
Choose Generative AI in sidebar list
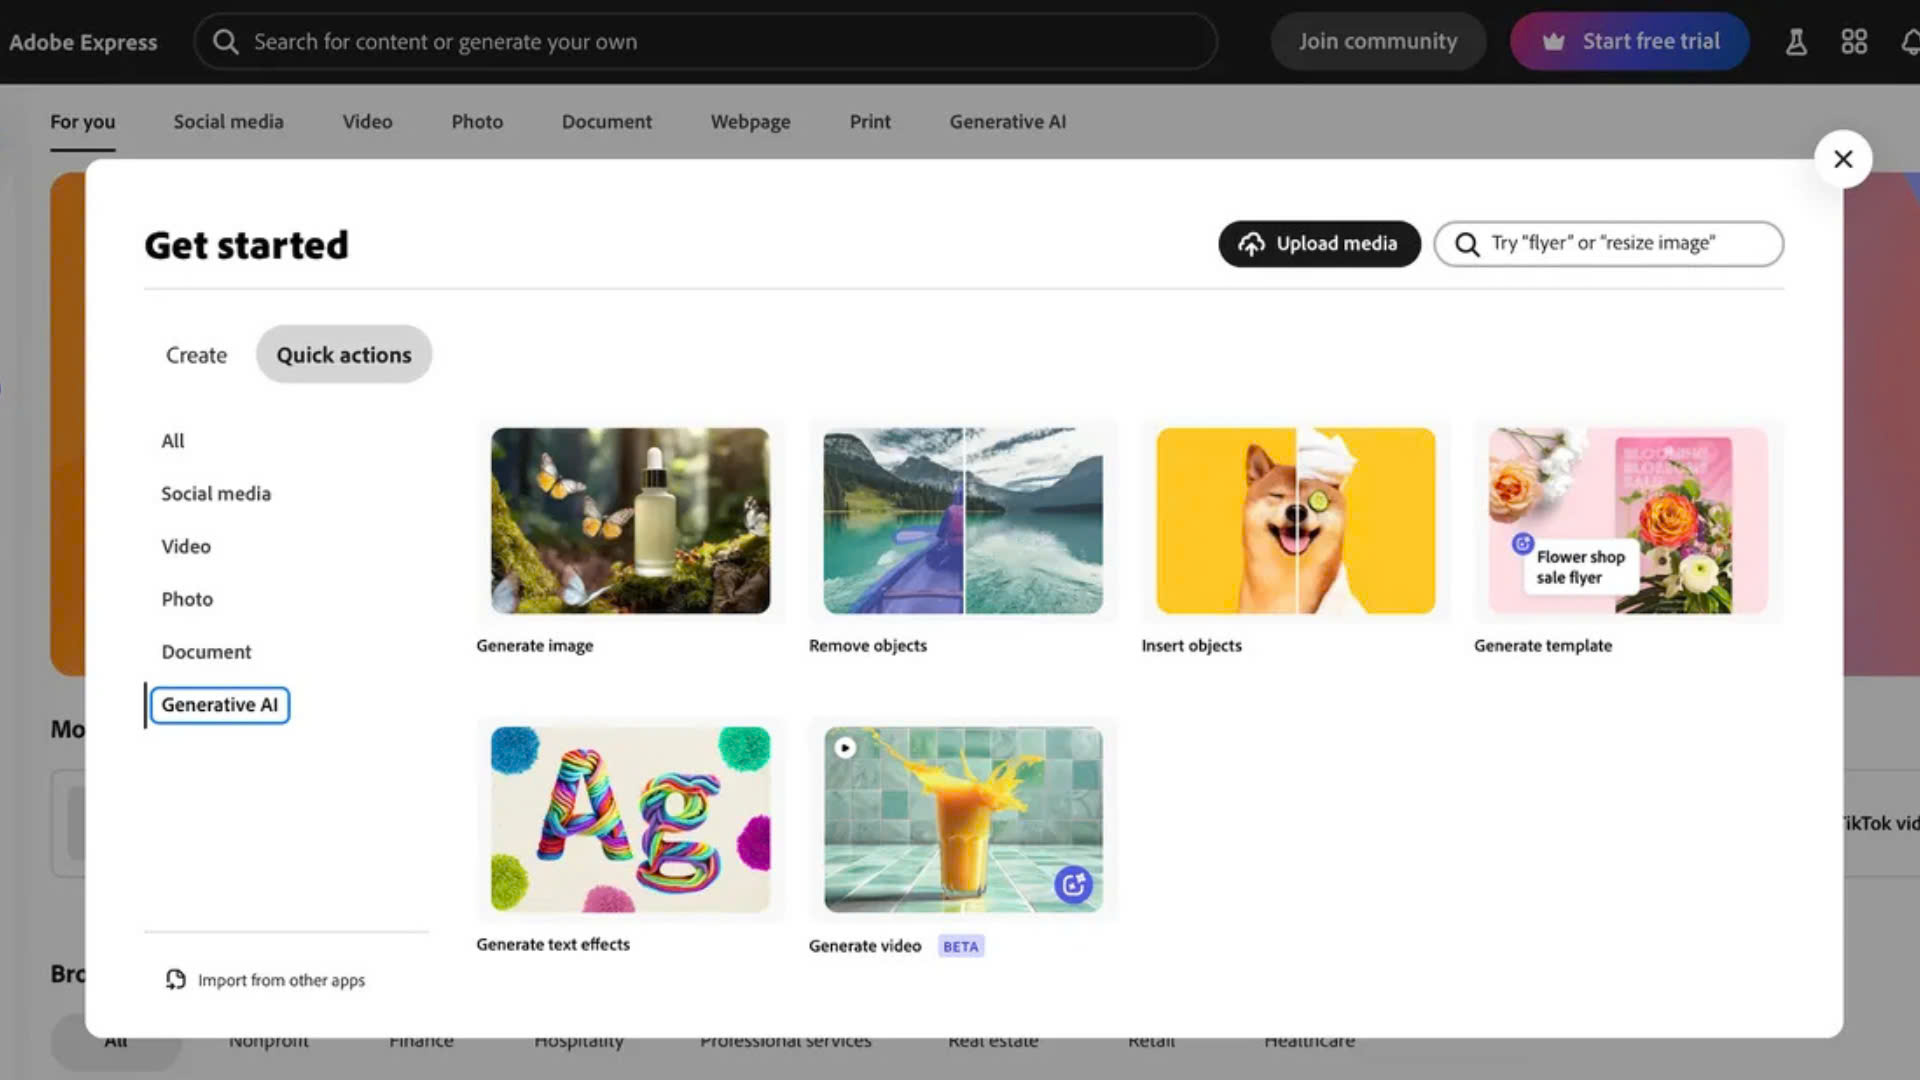(x=219, y=705)
